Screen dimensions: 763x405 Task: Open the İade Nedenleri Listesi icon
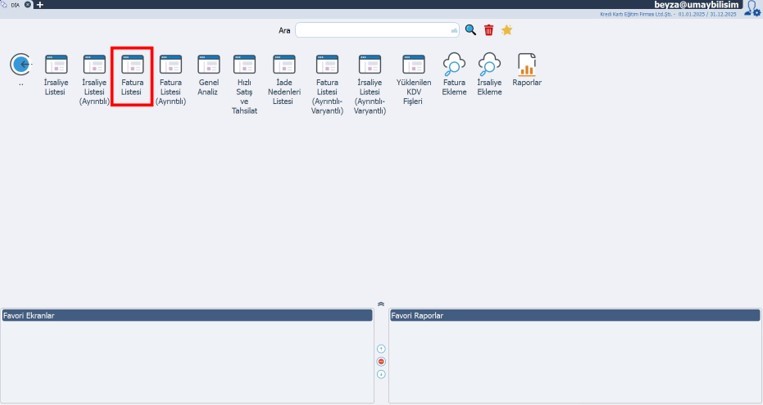pyautogui.click(x=283, y=65)
